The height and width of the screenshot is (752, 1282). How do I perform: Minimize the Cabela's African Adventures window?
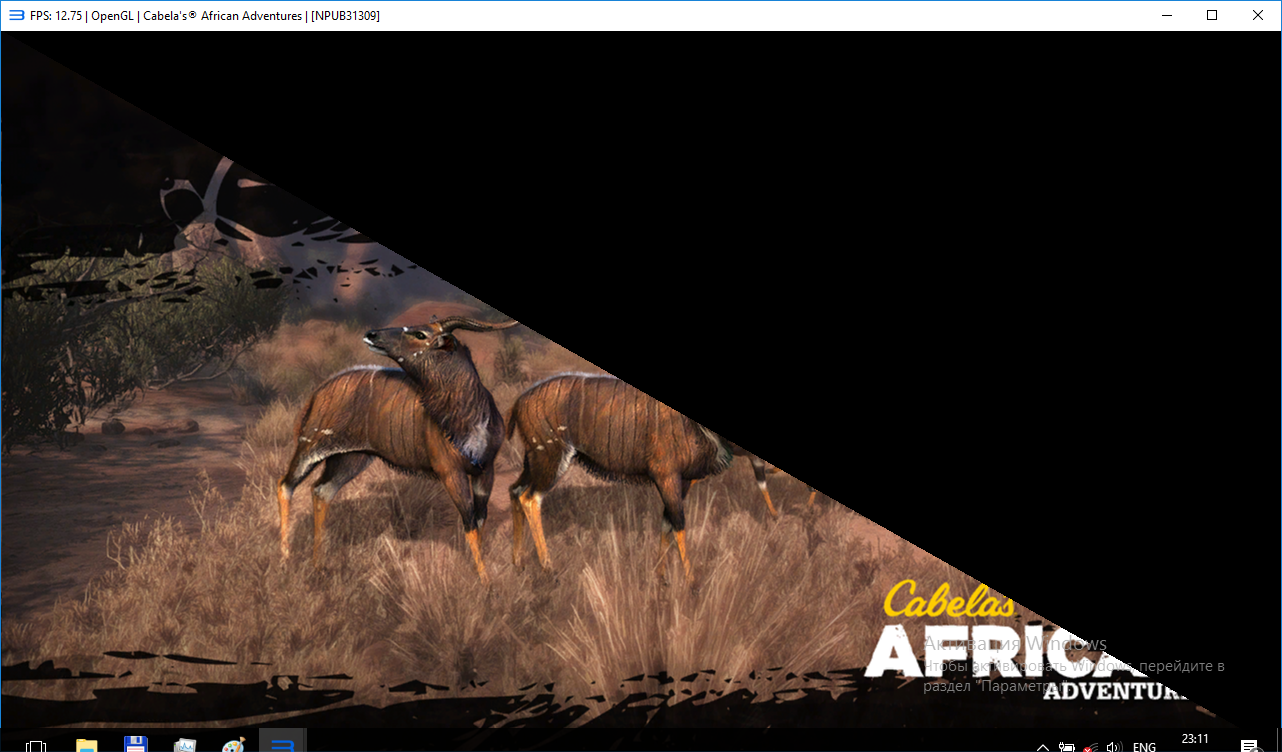coord(1166,15)
